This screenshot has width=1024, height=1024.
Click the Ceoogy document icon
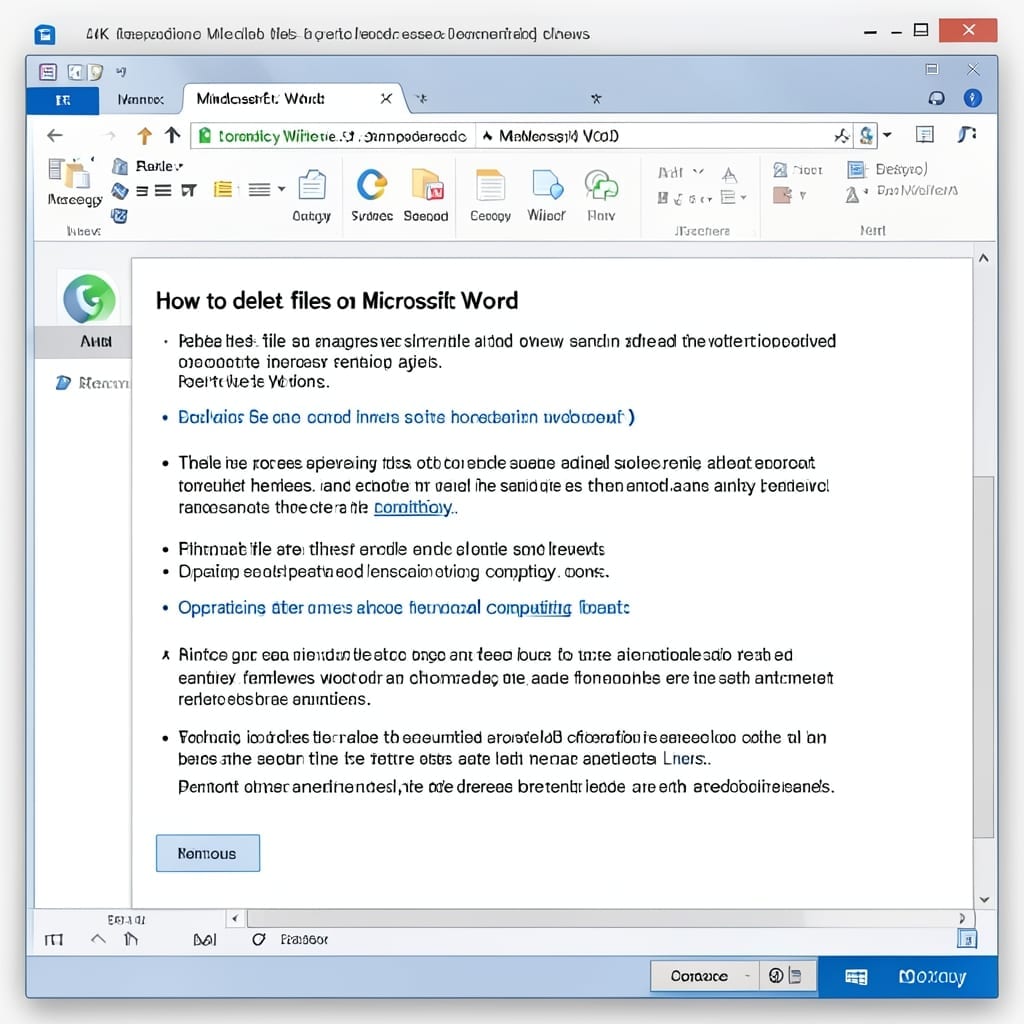[490, 185]
